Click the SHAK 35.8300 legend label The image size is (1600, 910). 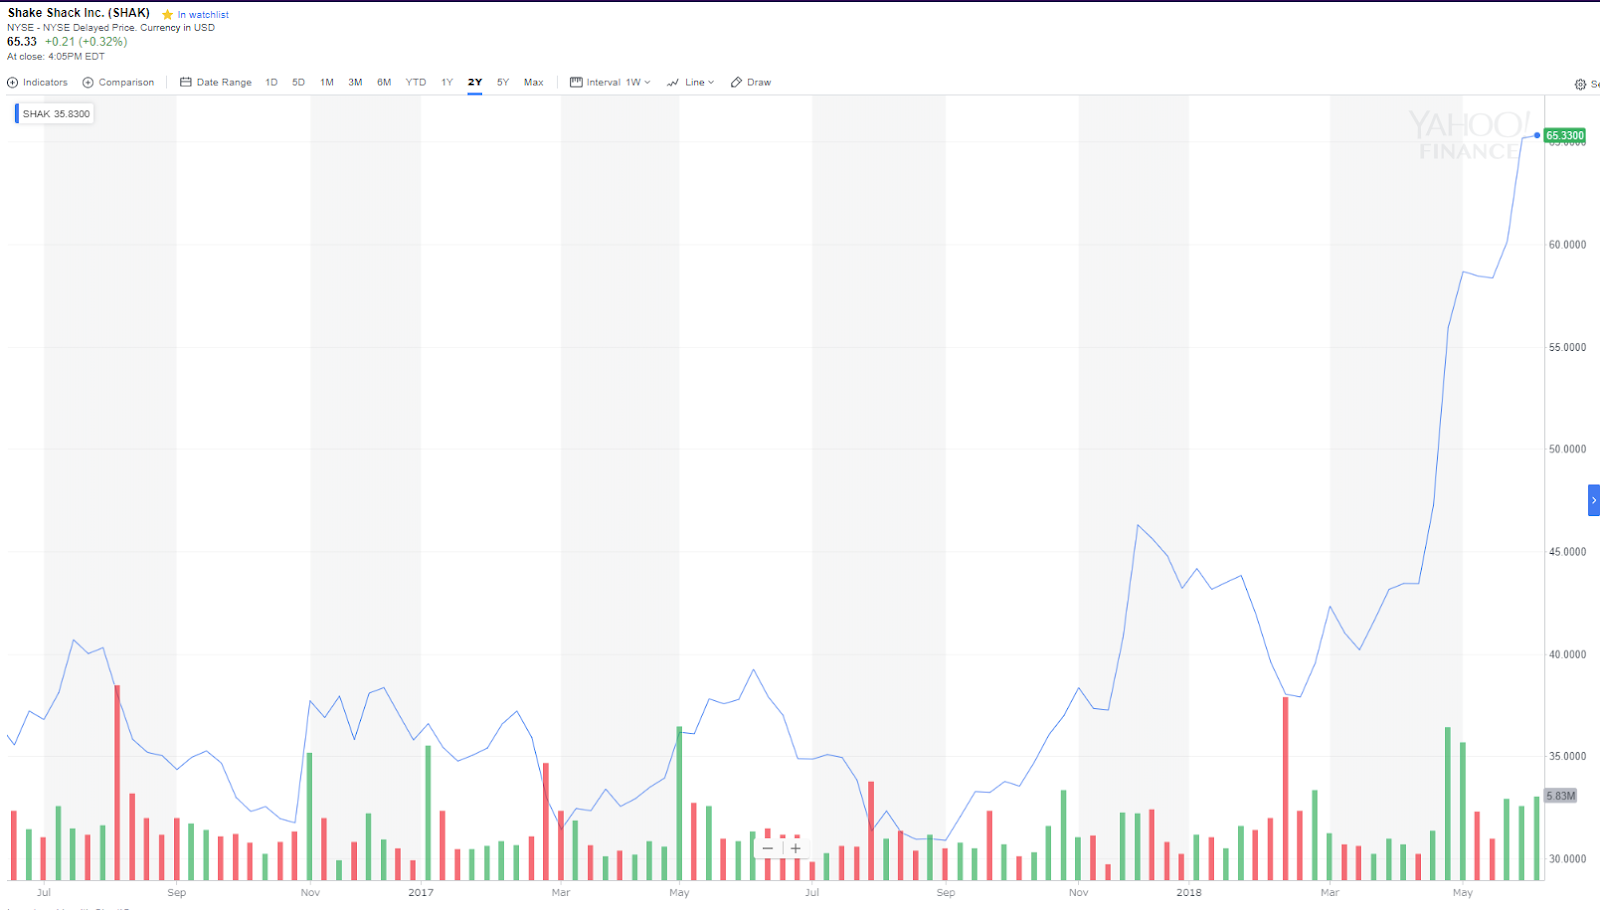55,114
